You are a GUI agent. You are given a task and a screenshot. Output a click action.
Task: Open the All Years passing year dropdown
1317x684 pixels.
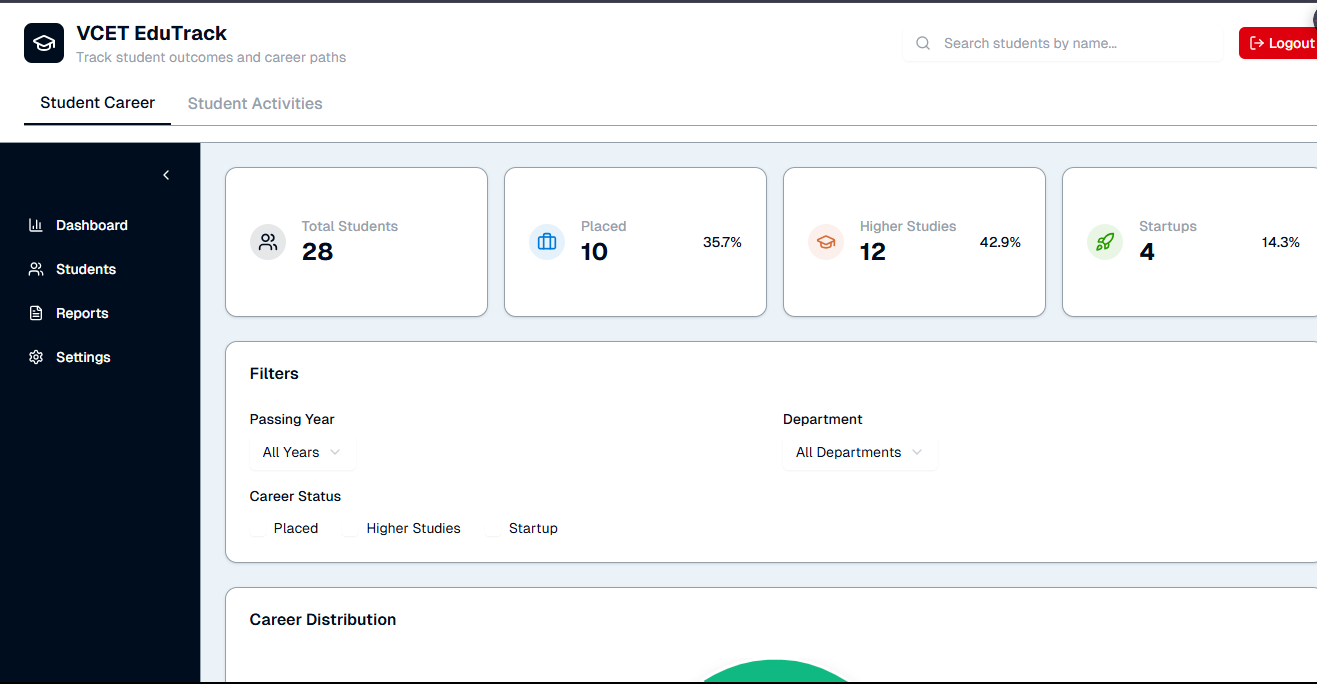coord(302,452)
